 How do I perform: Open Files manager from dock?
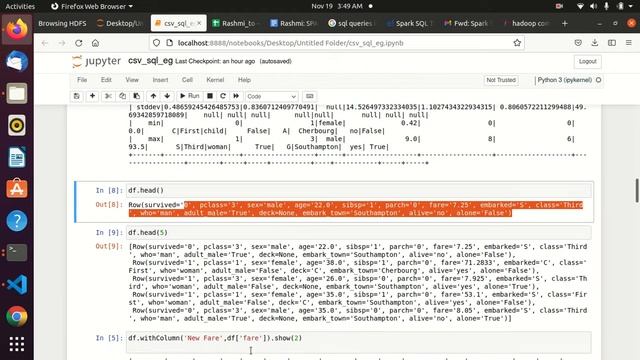(x=17, y=93)
